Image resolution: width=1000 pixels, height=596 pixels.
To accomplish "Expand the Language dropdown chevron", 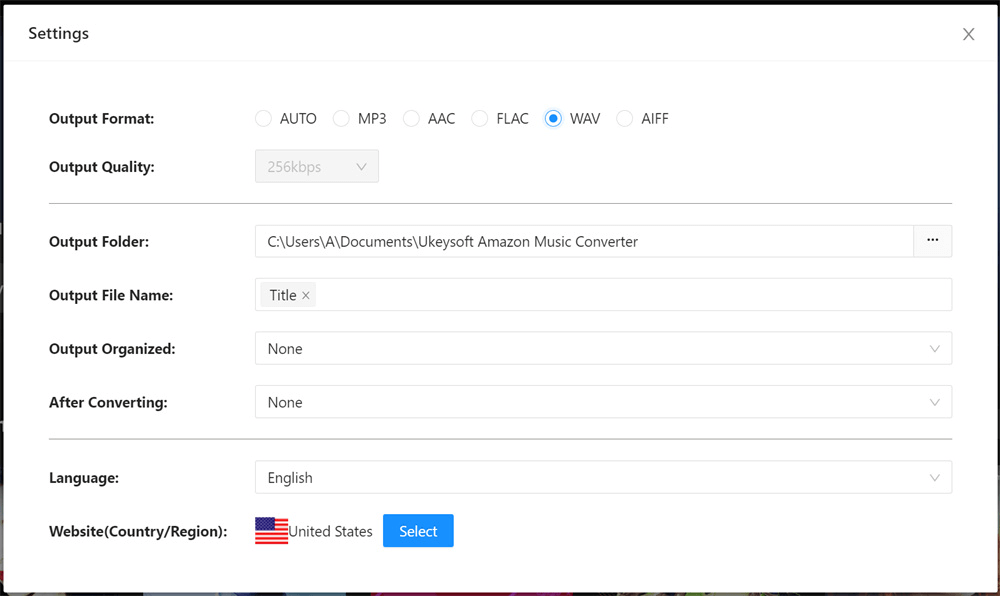I will click(x=935, y=477).
